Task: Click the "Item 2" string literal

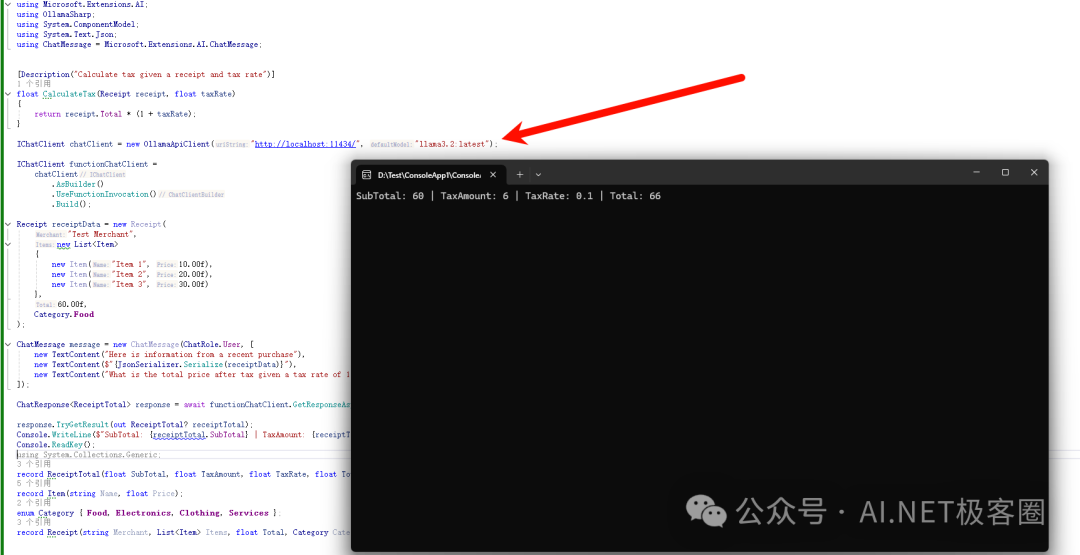Action: [x=130, y=274]
